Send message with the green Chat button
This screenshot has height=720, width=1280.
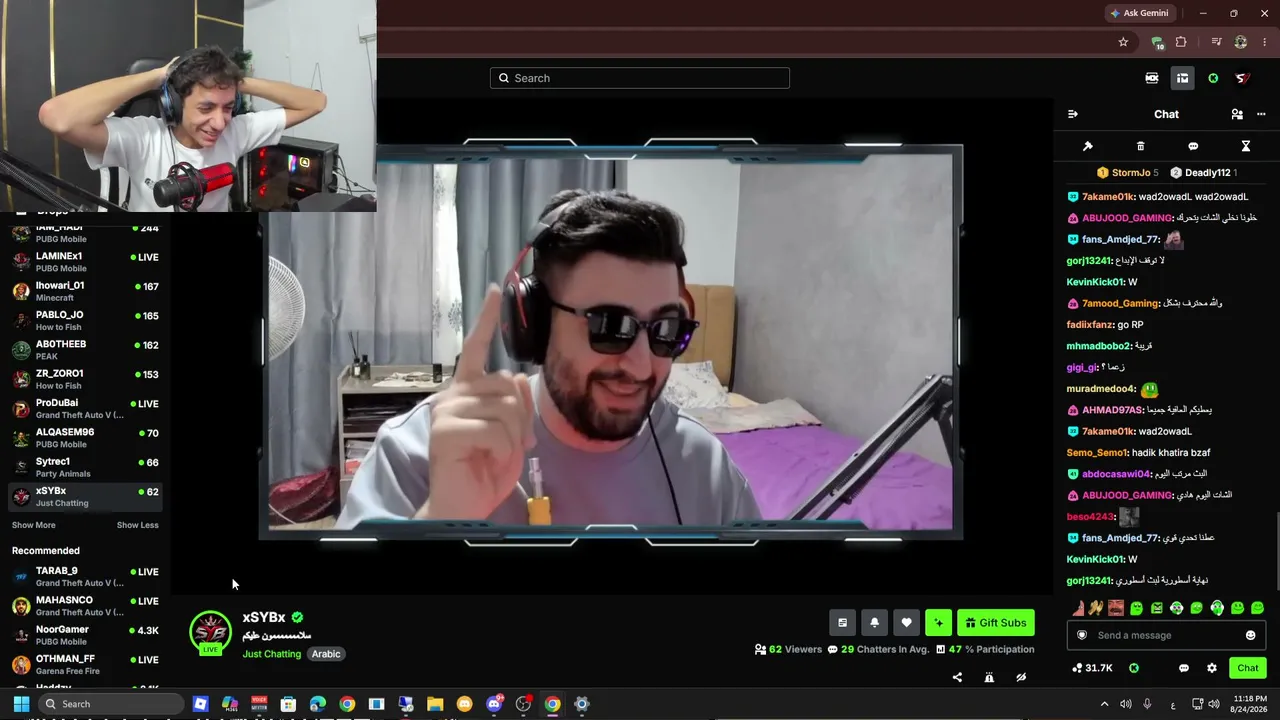pos(1248,668)
